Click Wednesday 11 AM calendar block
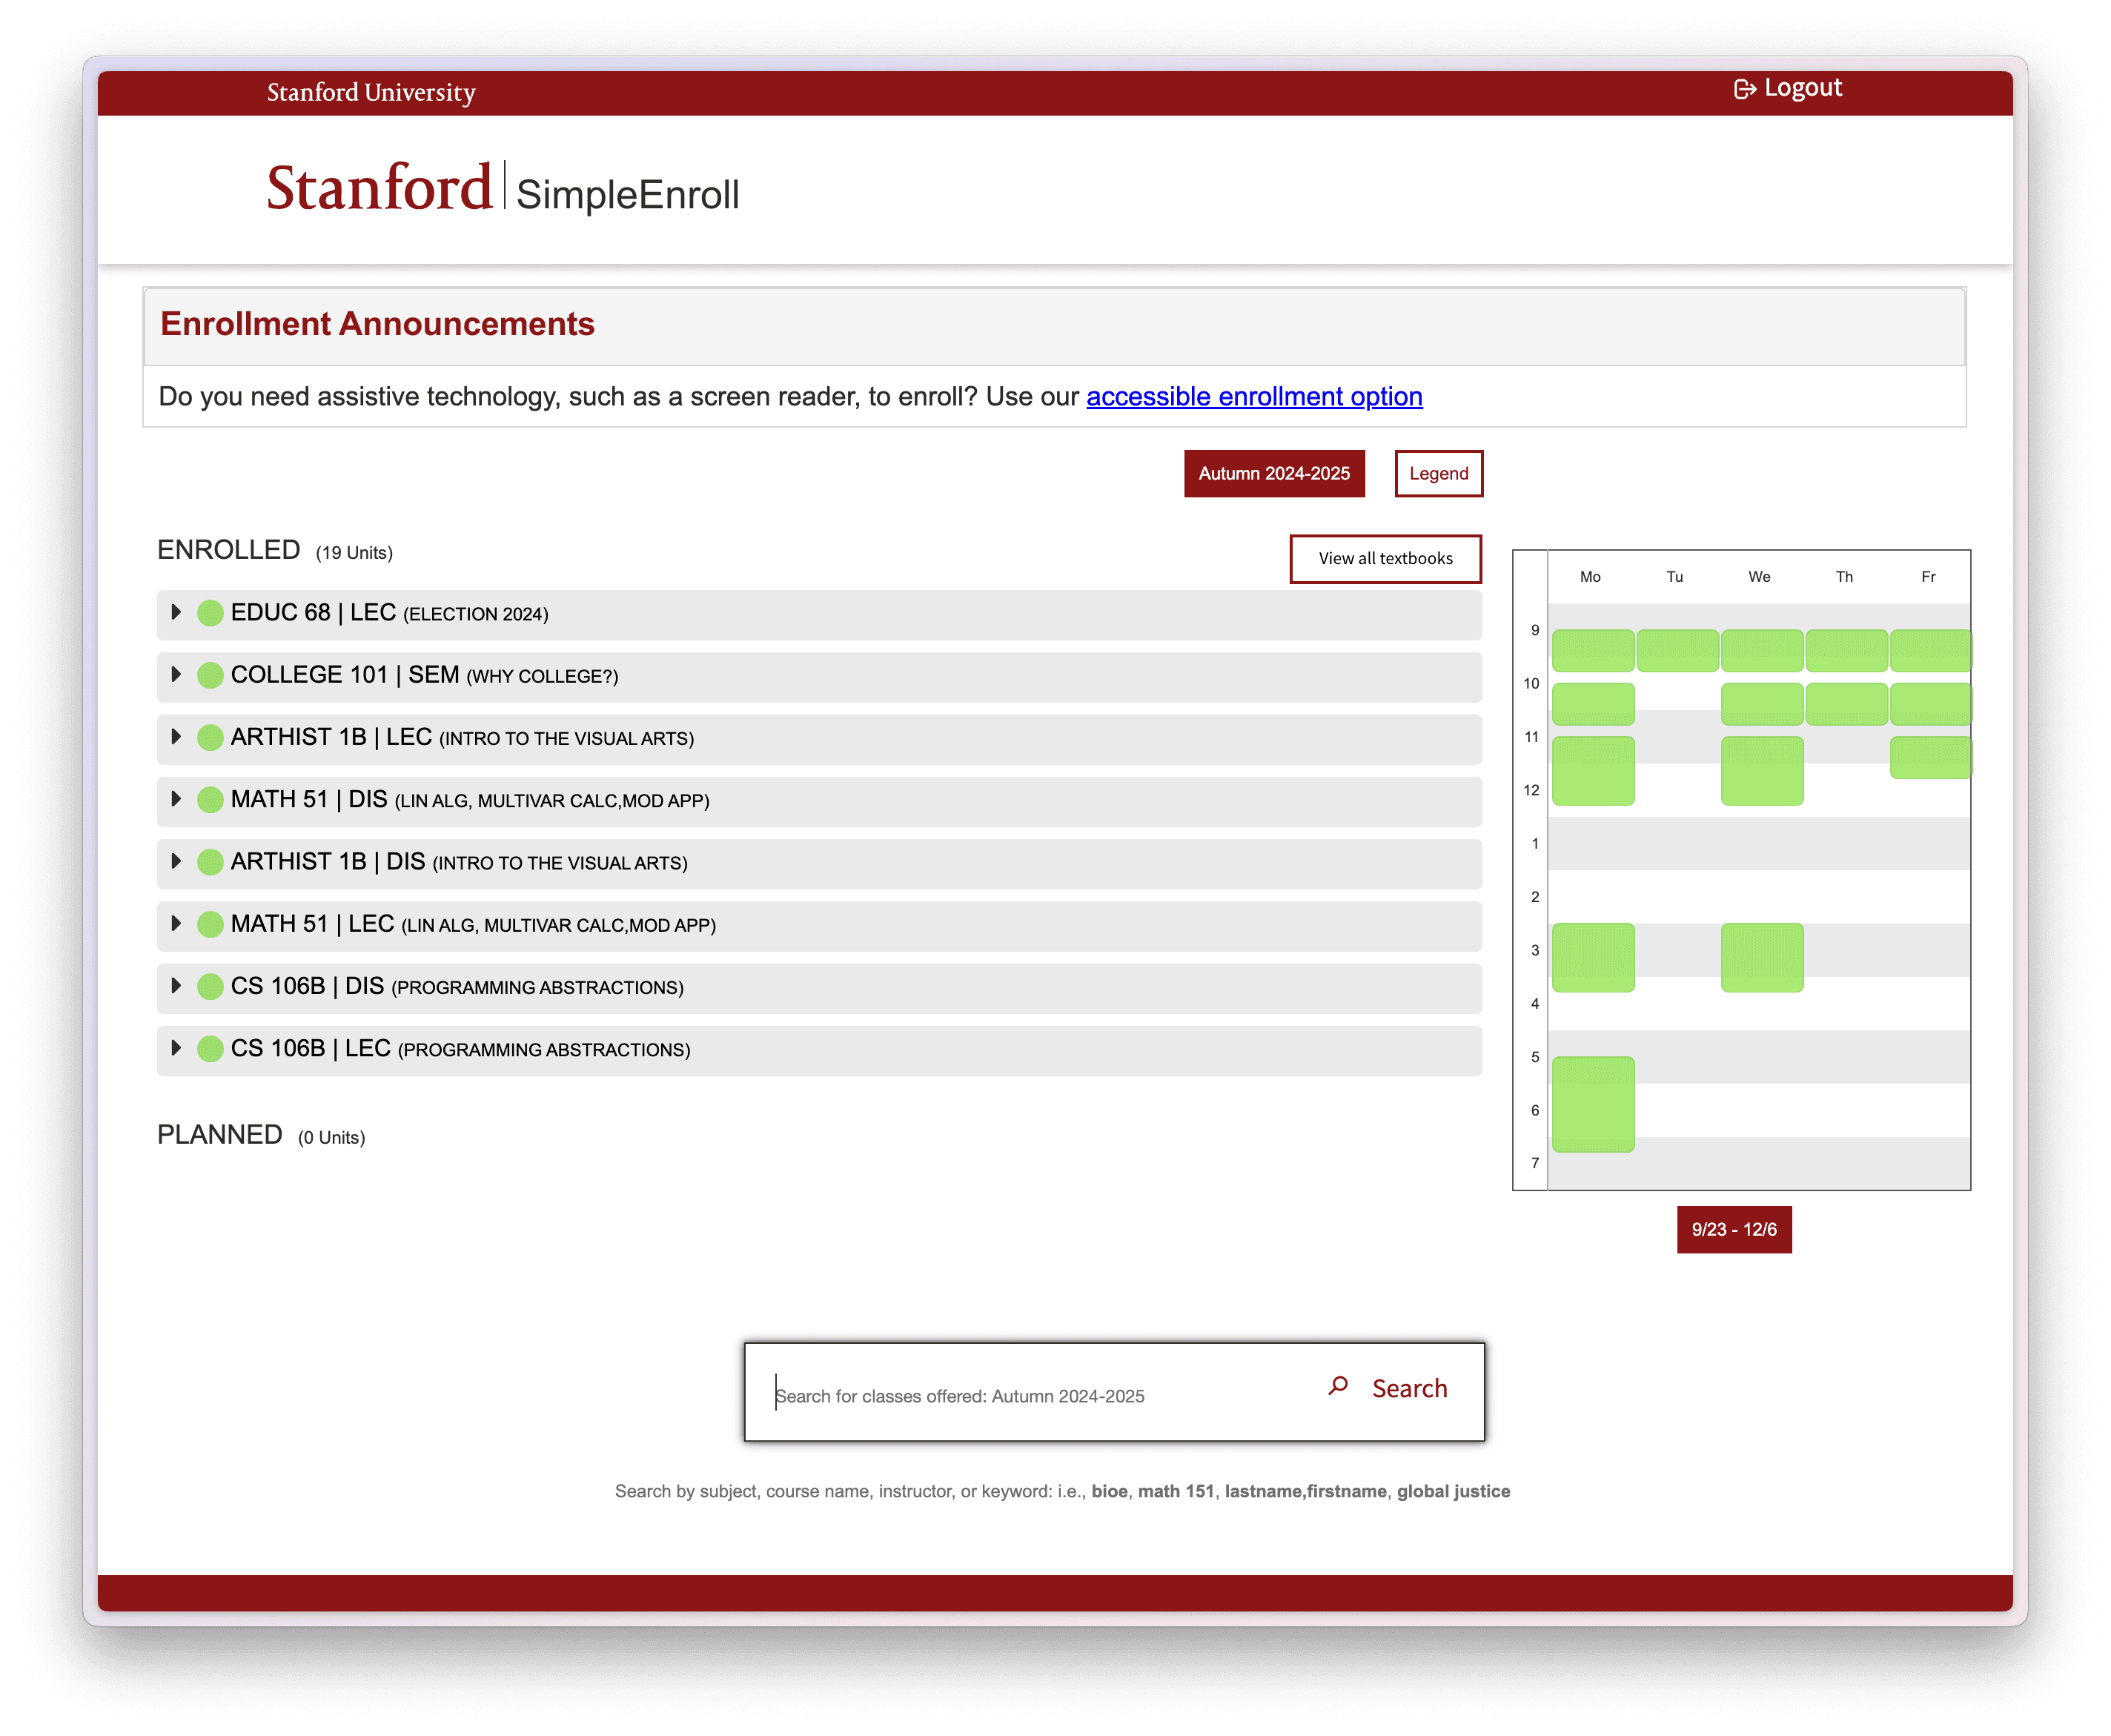The height and width of the screenshot is (1736, 2111). pos(1762,771)
